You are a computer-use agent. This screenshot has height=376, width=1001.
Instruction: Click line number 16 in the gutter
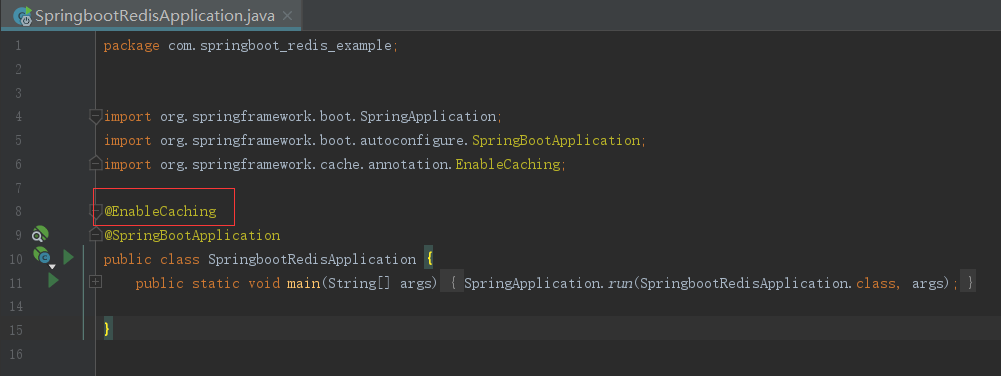click(17, 353)
